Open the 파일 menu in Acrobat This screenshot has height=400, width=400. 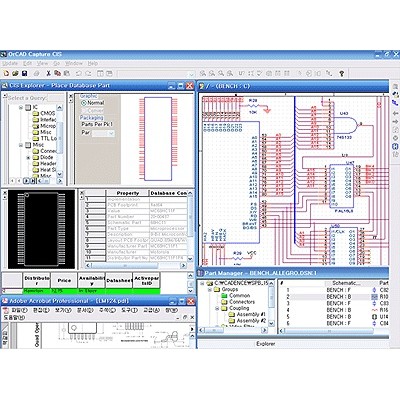pyautogui.click(x=19, y=310)
